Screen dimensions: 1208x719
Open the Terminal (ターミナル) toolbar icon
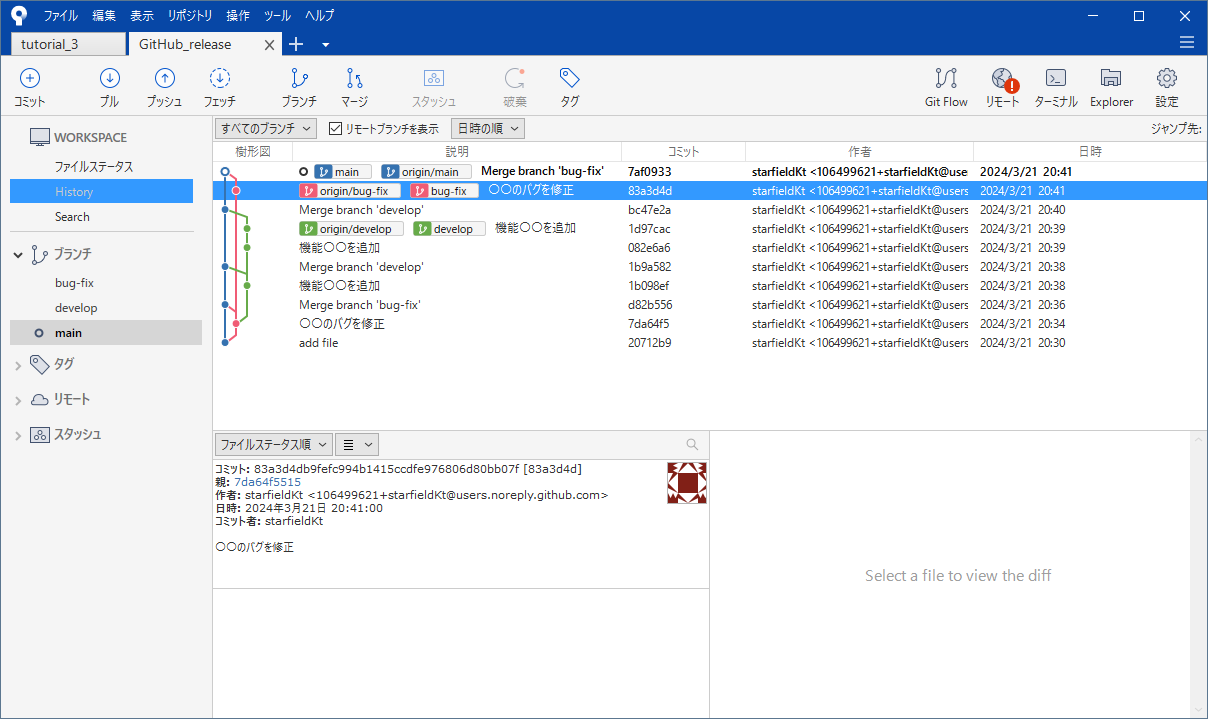1056,78
